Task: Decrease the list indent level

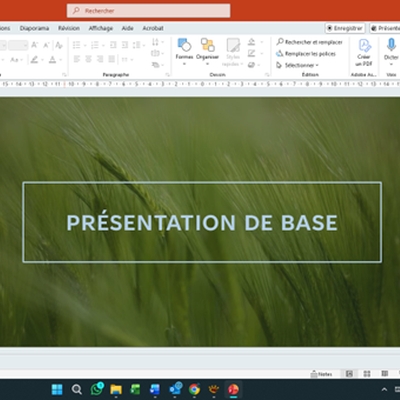Action: pos(113,45)
